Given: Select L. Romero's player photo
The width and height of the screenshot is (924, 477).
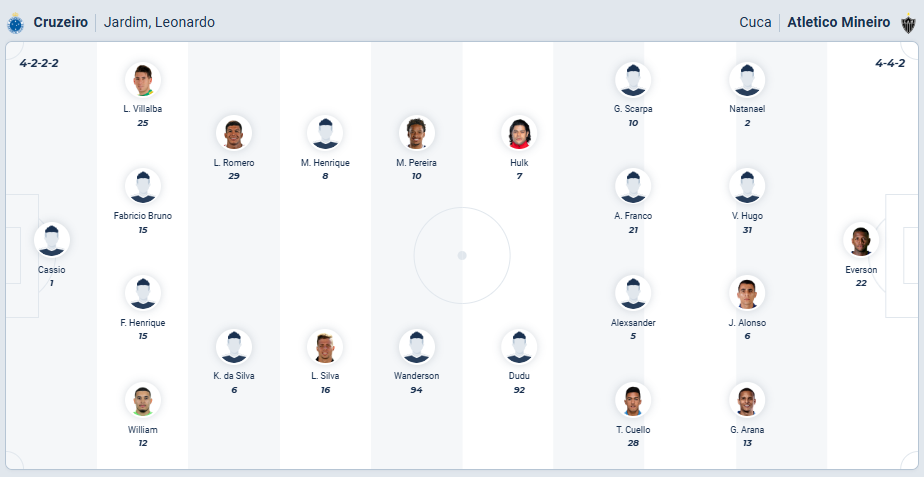Looking at the screenshot, I should pos(234,133).
